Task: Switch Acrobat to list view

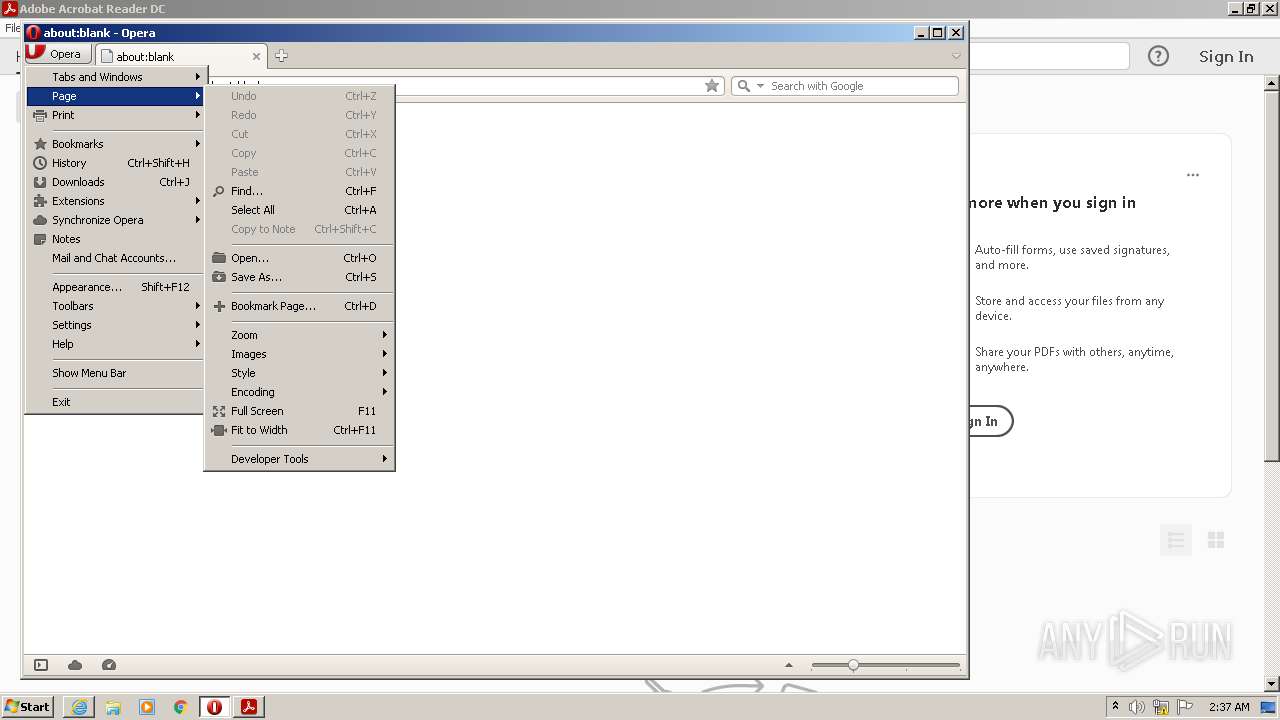Action: click(x=1176, y=541)
